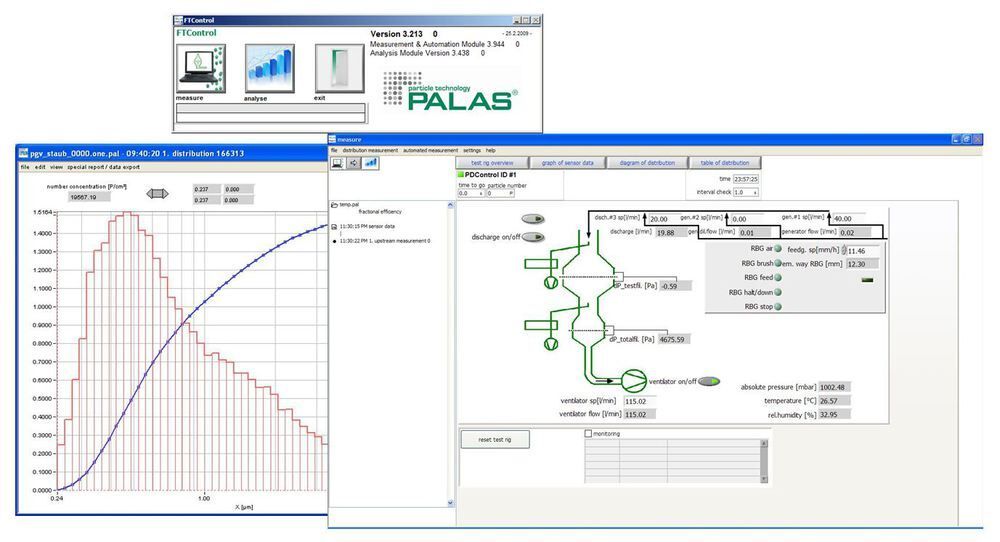Screen dimensions: 1000x542
Task: Click the arrow icon in measure toolbar
Action: click(x=354, y=163)
